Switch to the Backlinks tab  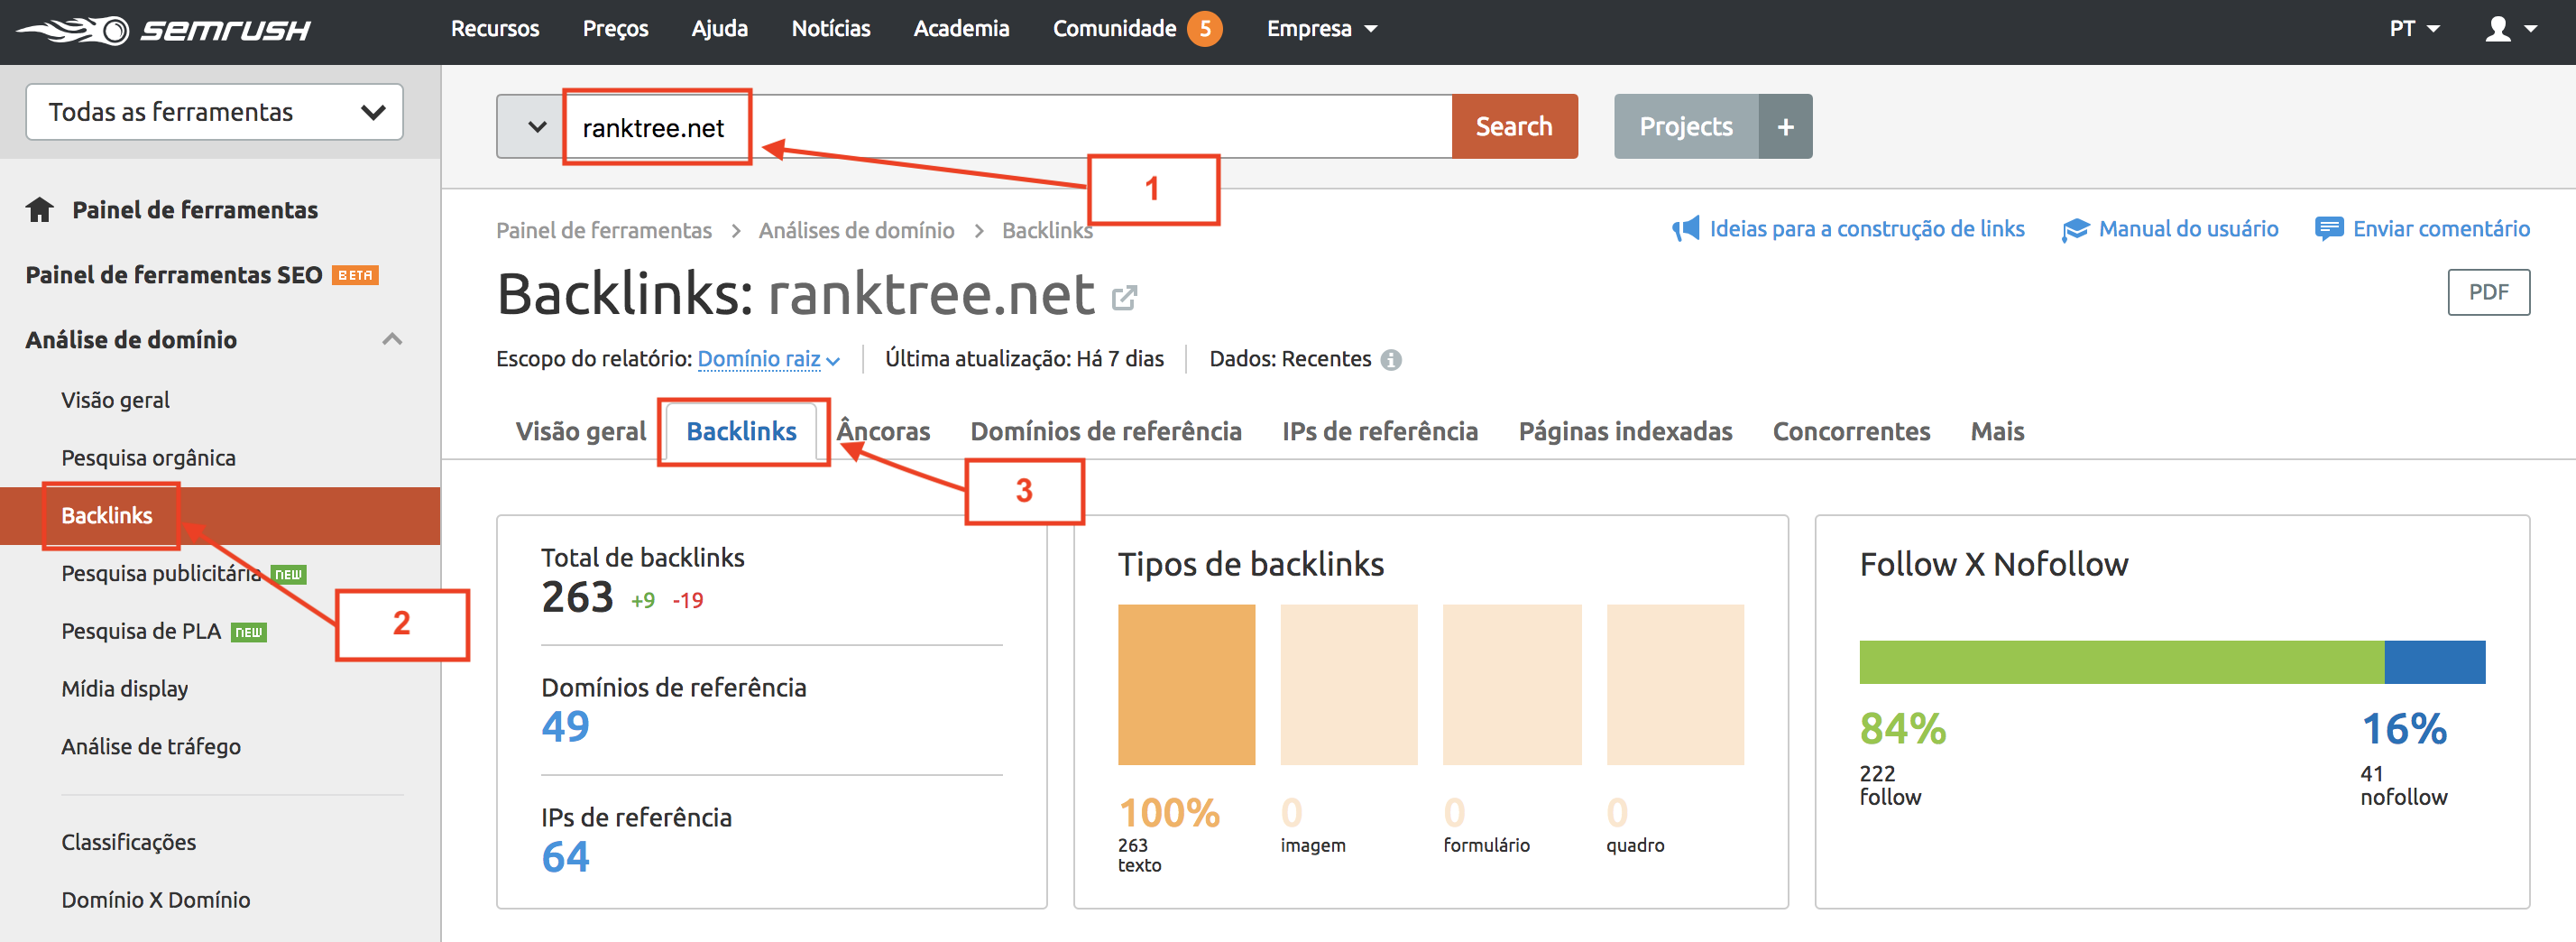coord(741,431)
